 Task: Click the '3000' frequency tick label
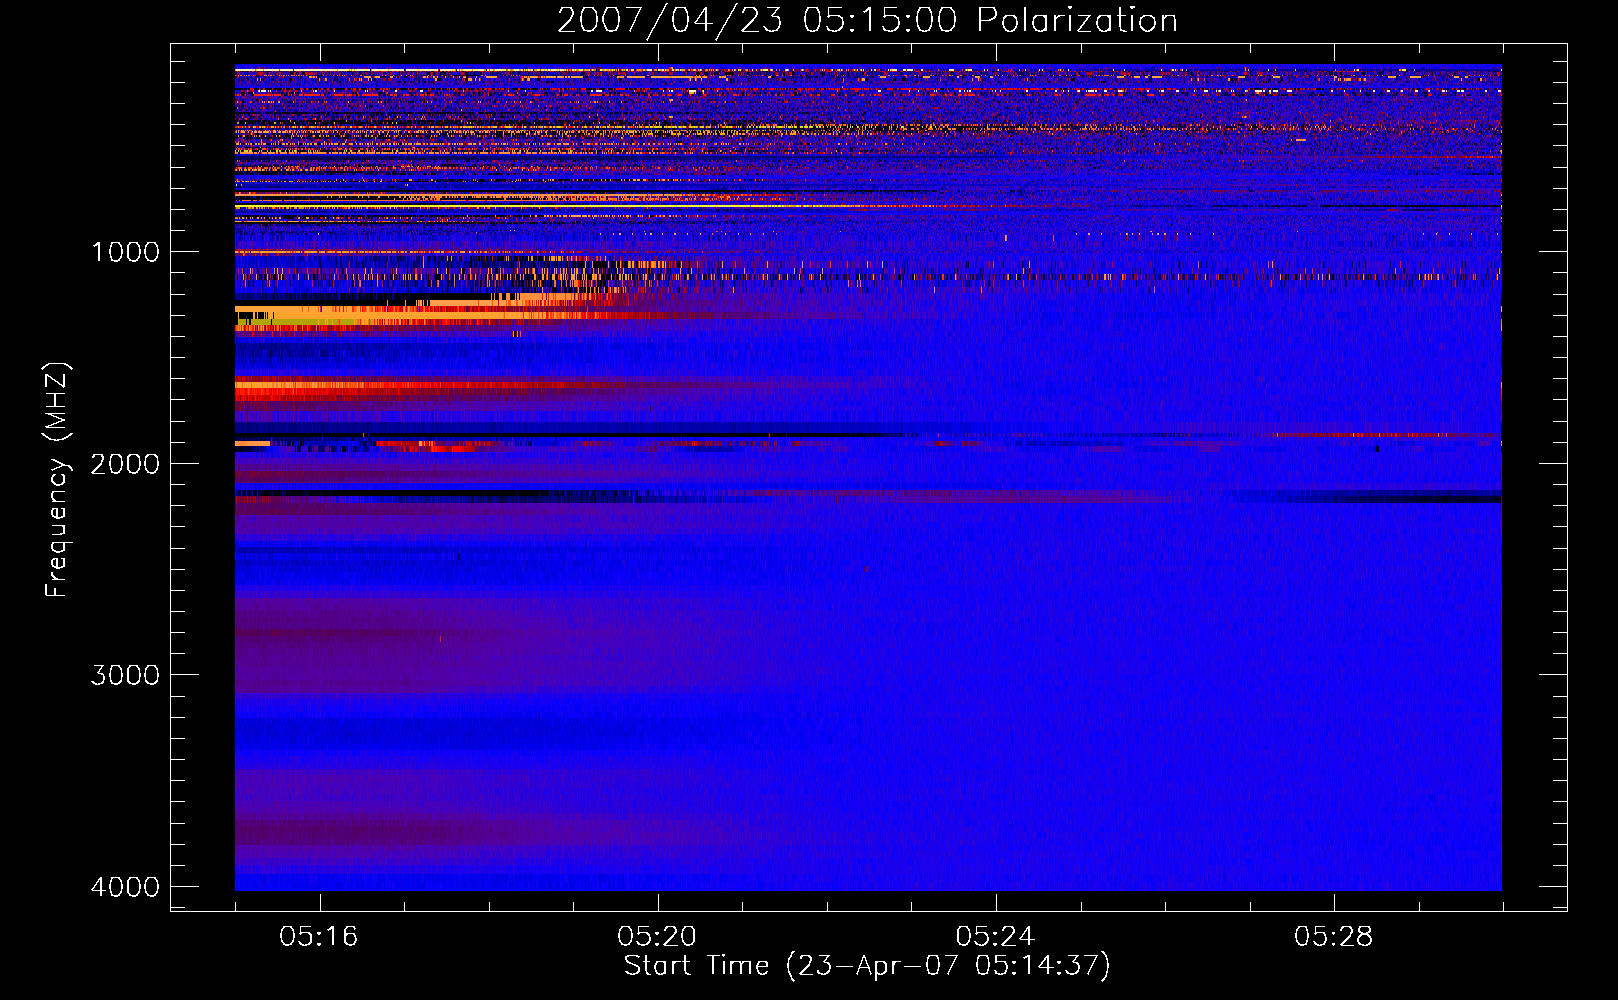point(125,675)
